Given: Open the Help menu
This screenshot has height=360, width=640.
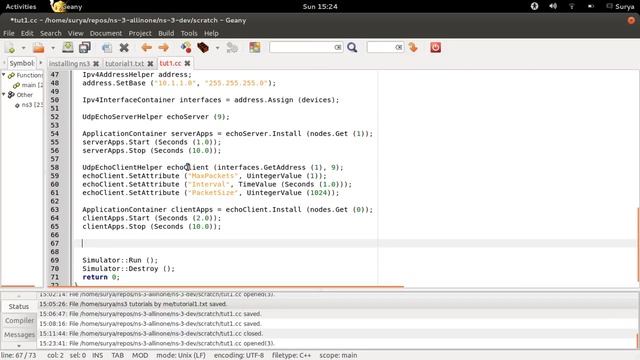Looking at the screenshot, I should (x=211, y=33).
